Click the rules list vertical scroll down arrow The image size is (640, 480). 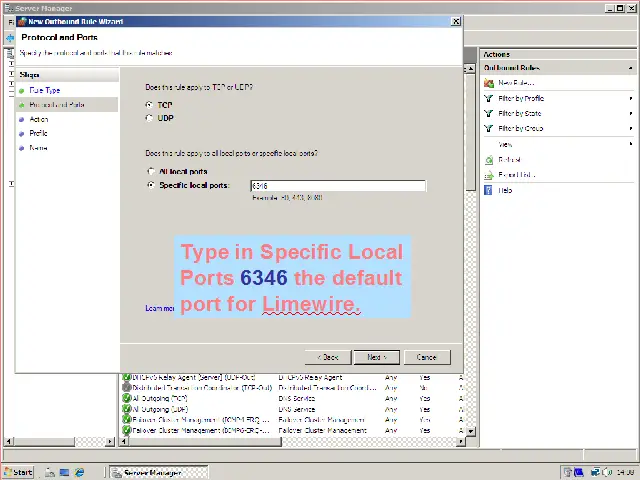[471, 431]
